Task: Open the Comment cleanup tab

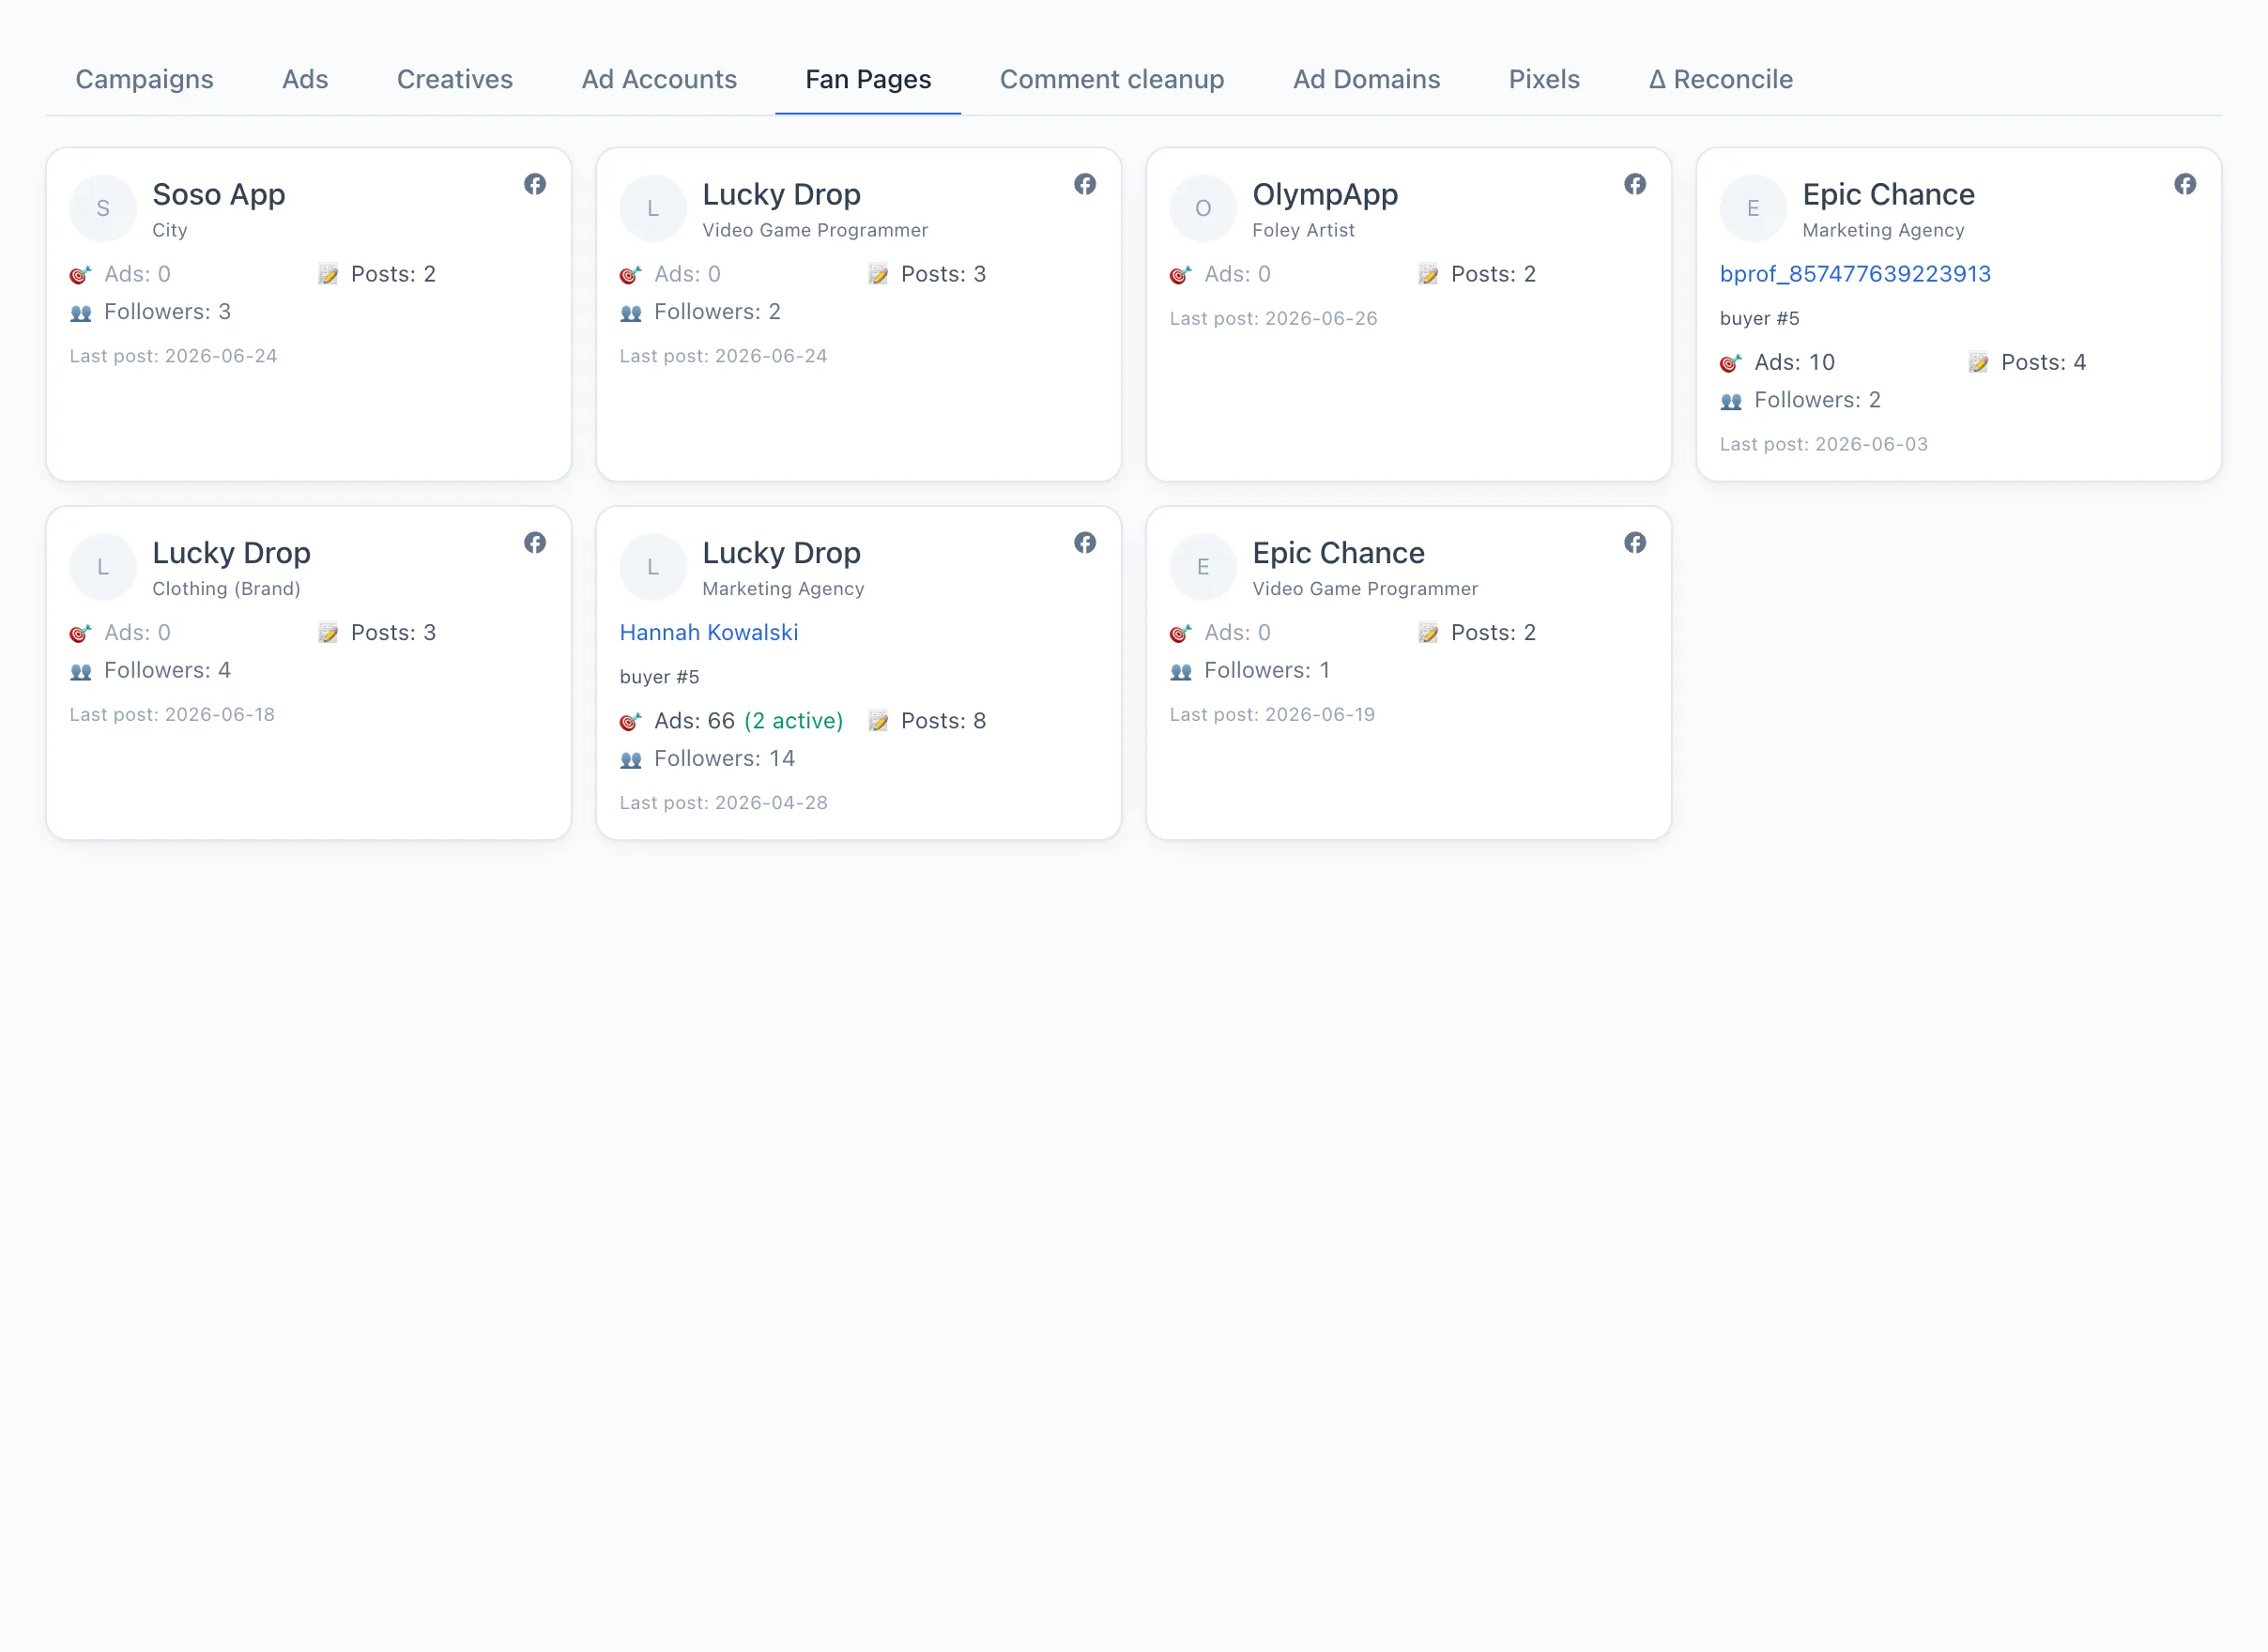Action: pos(1112,79)
